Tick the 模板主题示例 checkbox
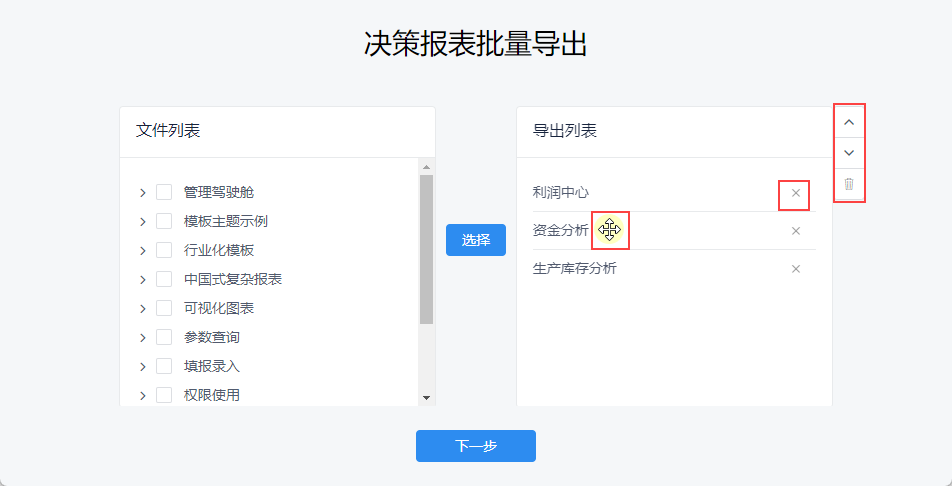Screen dimensions: 952x486 tap(164, 221)
